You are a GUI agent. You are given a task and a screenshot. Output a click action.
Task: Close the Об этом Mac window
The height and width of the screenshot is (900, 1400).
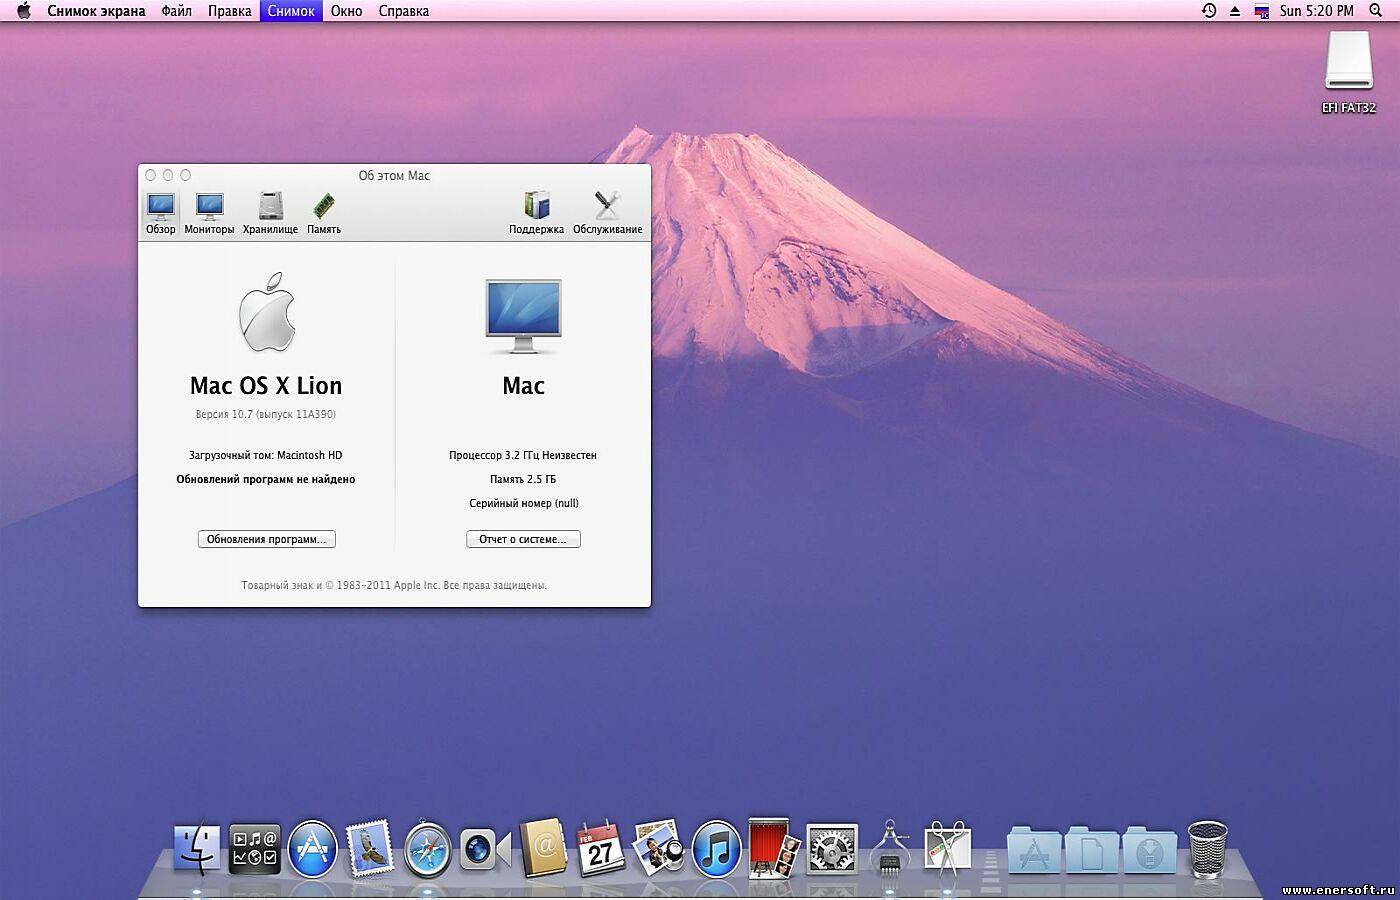pyautogui.click(x=151, y=175)
